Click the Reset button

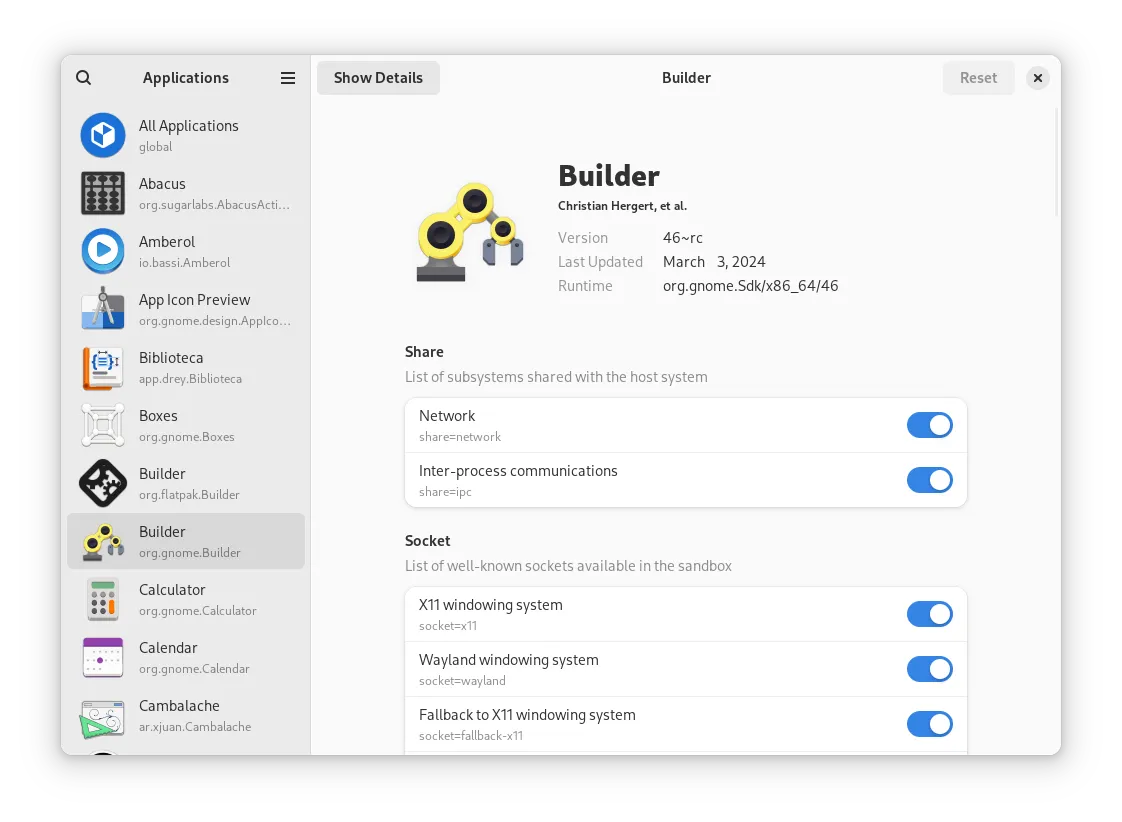coord(978,78)
